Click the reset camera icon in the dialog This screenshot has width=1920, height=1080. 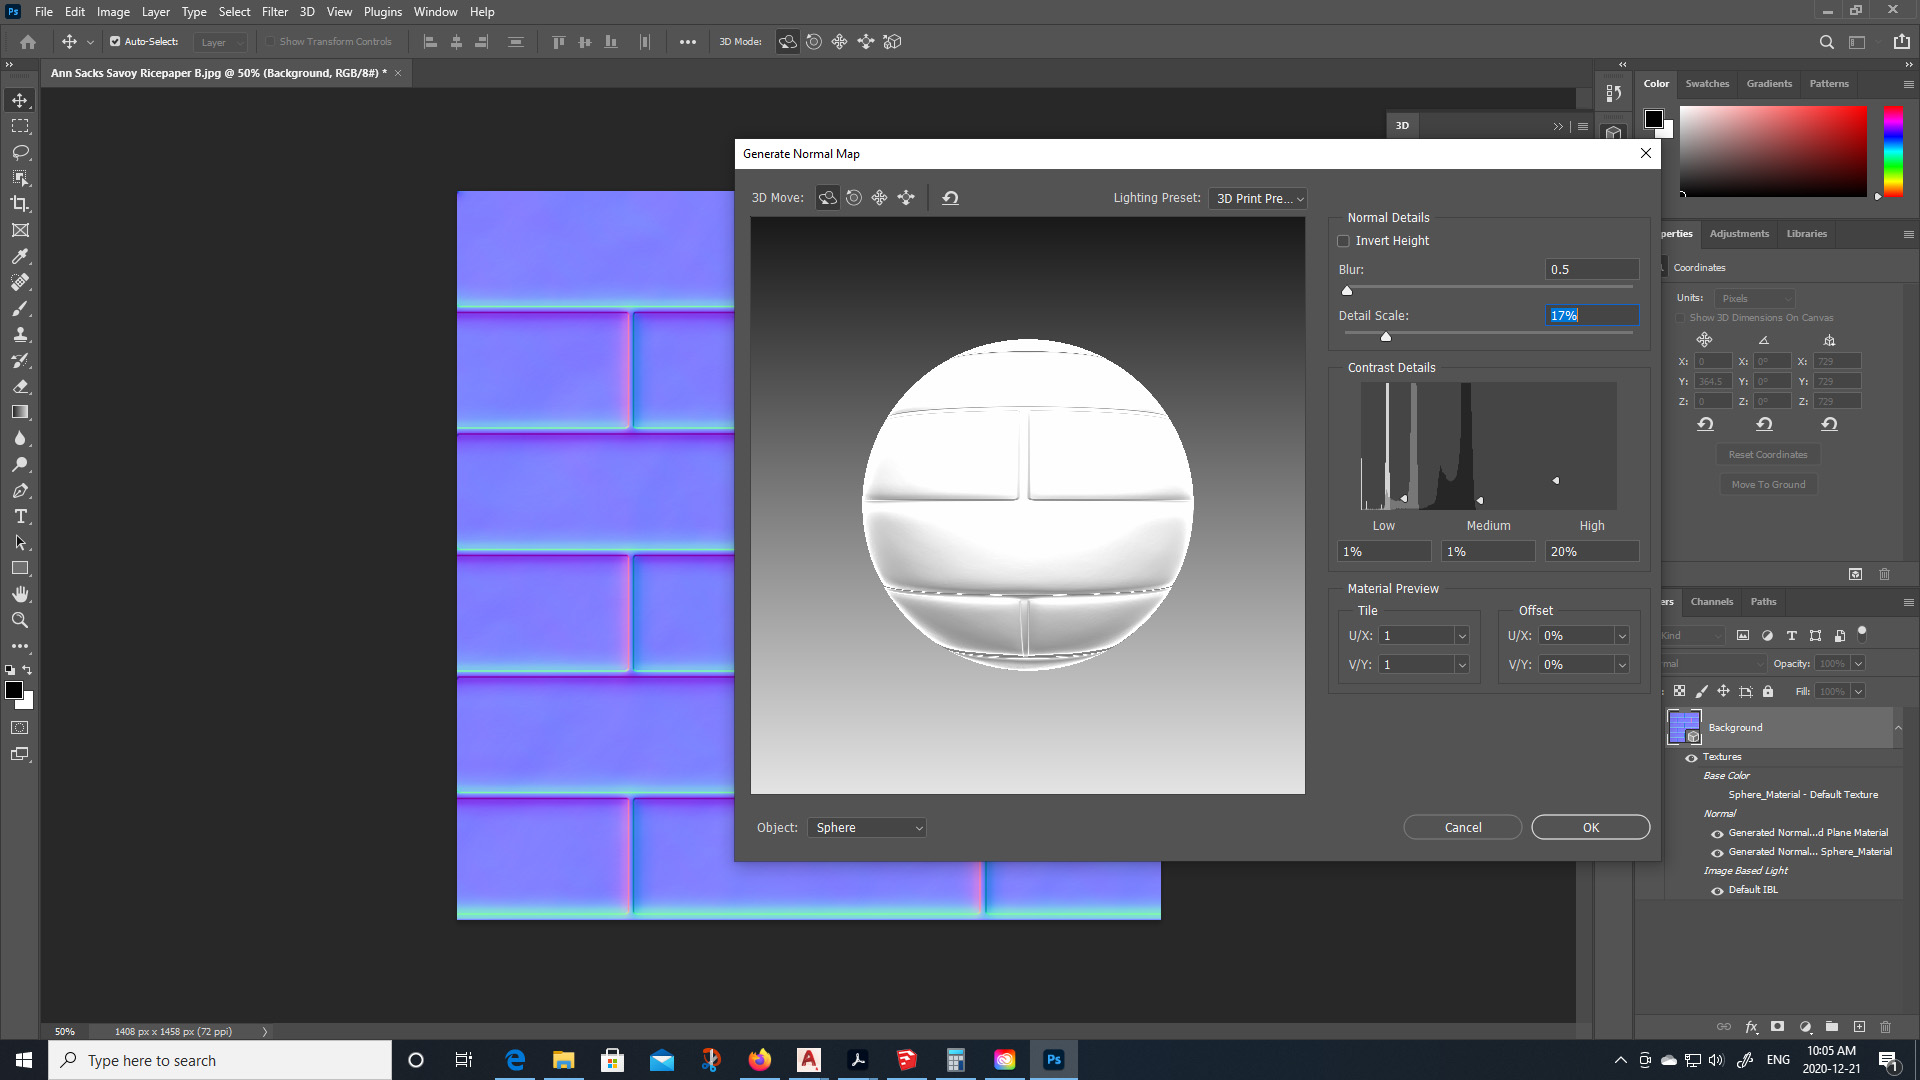tap(950, 197)
